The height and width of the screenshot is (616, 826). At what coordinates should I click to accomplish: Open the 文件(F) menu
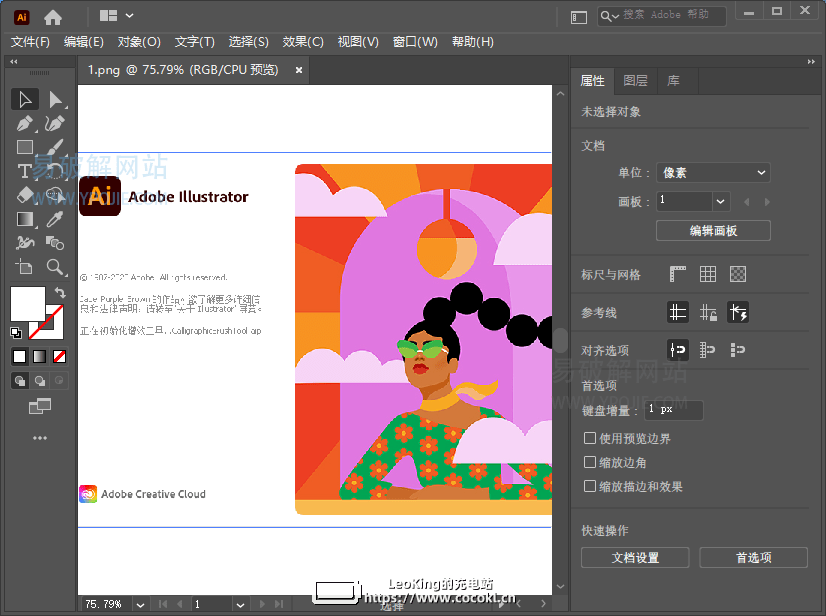[x=31, y=42]
